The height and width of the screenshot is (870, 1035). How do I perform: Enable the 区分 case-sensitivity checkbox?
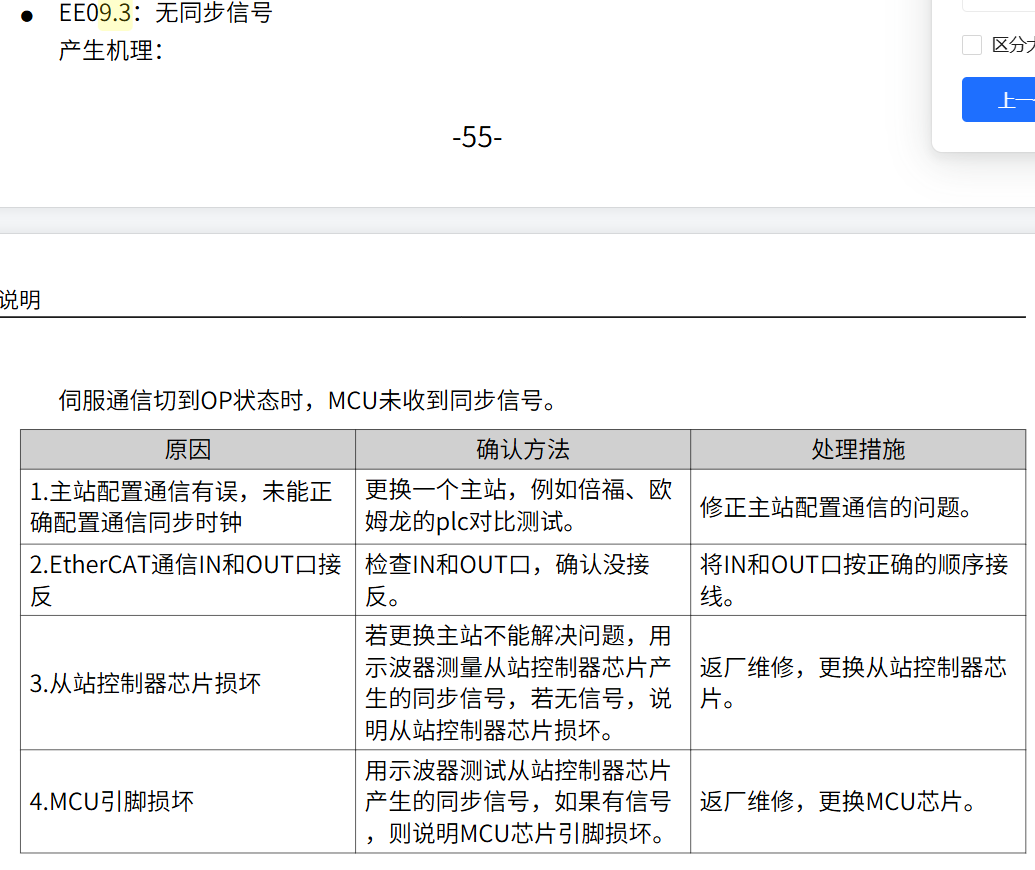pyautogui.click(x=971, y=44)
